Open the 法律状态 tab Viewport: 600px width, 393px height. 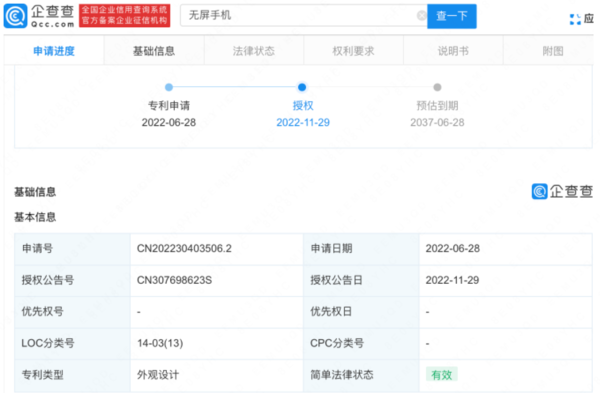click(x=254, y=51)
